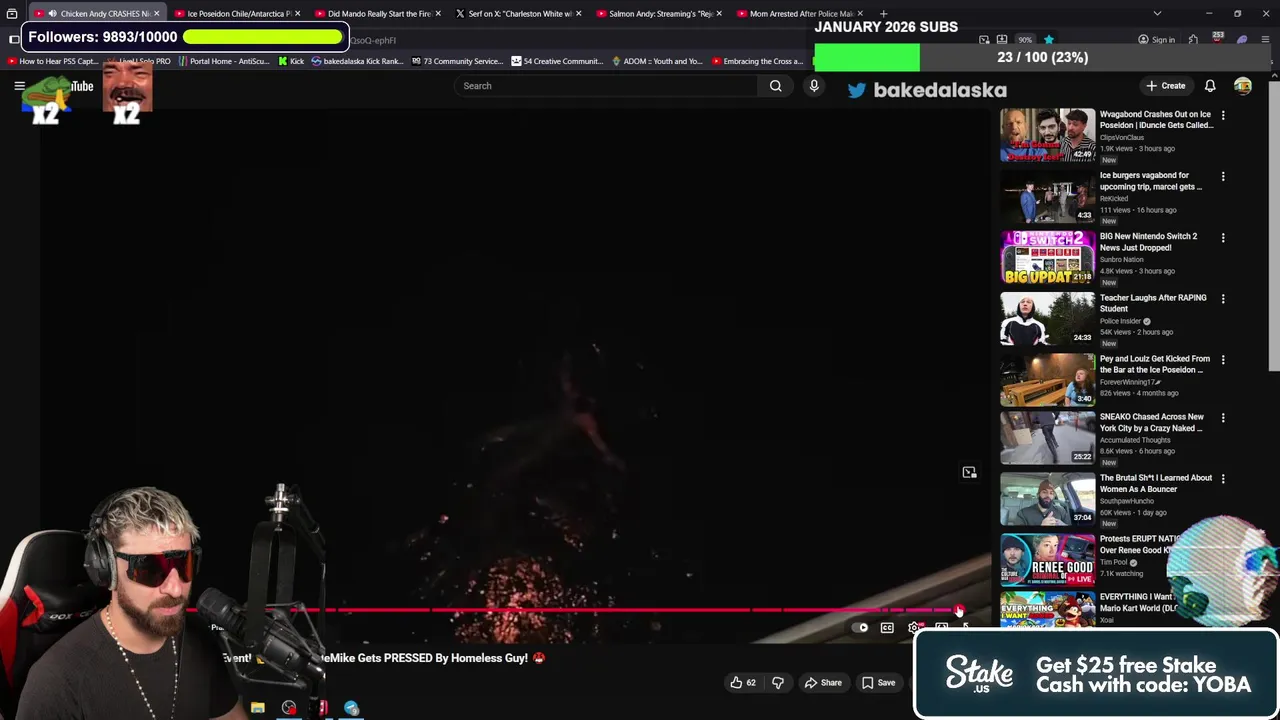Open the browser extensions puzzle icon

[1193, 40]
